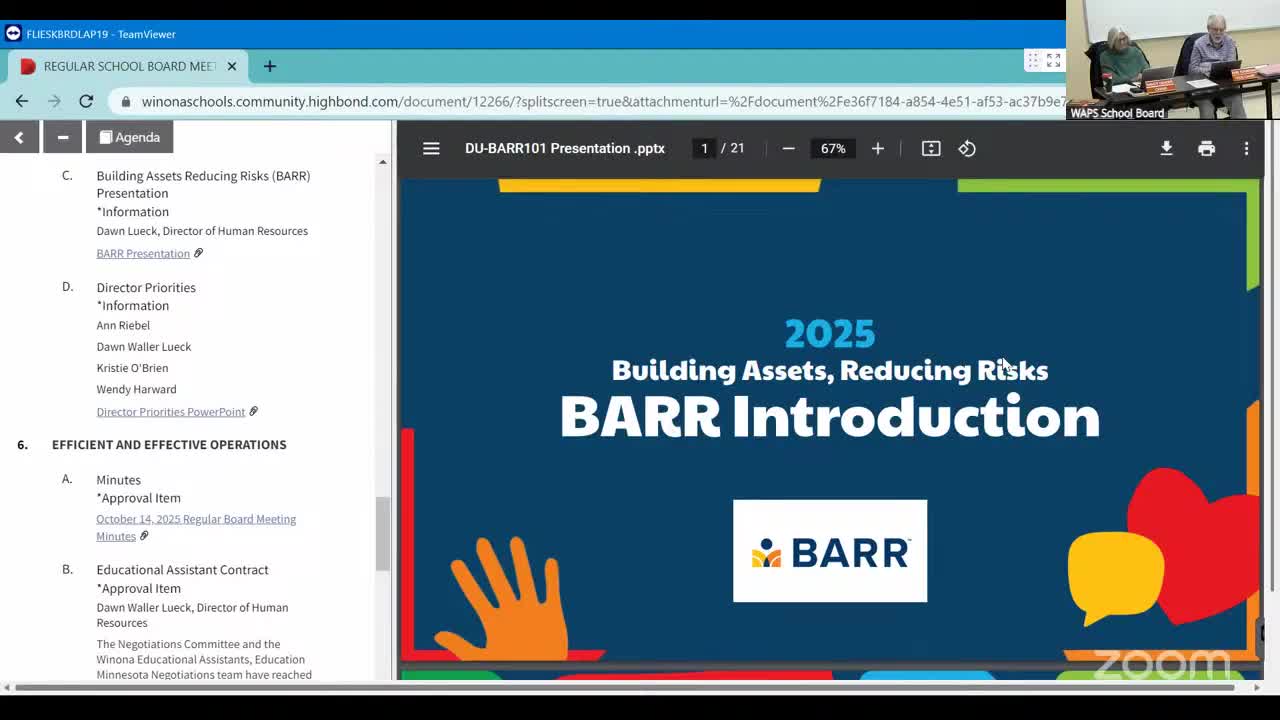This screenshot has height=720, width=1280.
Task: Open the BARR Presentation attachment link
Action: tap(143, 253)
